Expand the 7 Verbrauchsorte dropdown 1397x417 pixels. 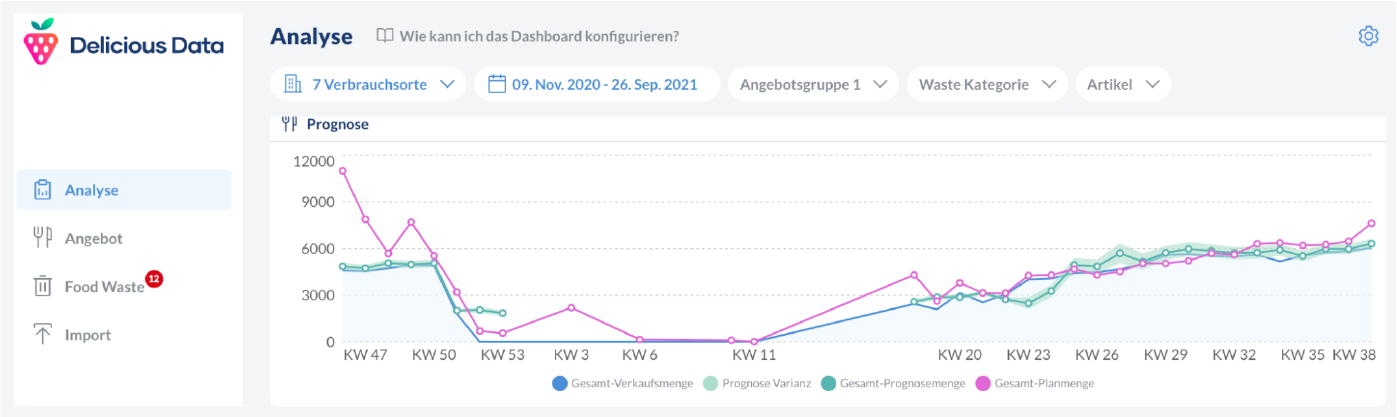(369, 84)
